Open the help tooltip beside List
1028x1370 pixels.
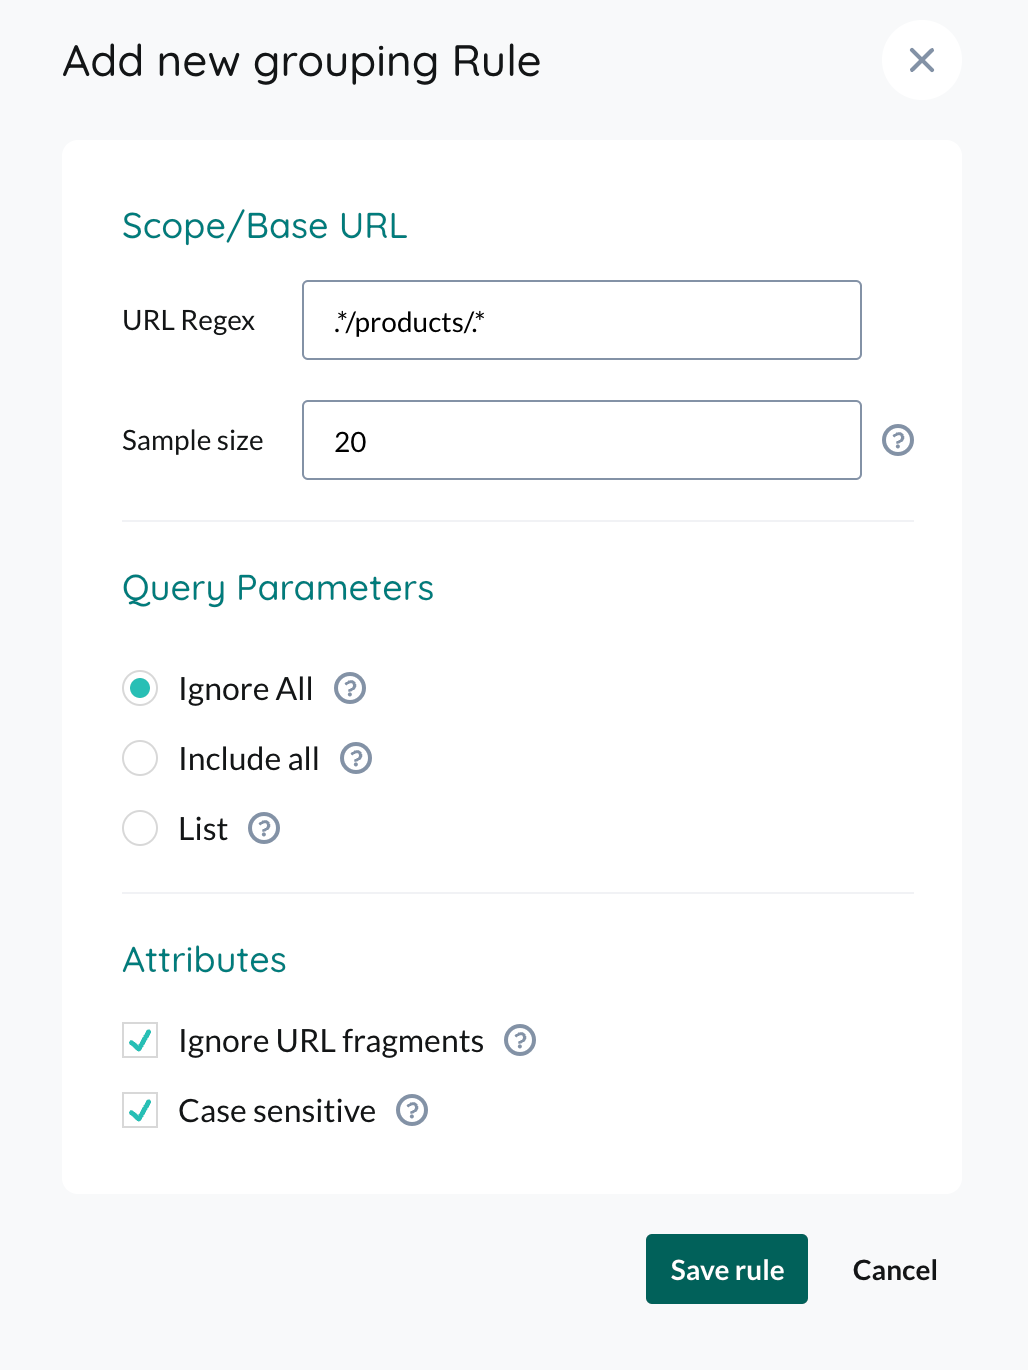coord(263,828)
